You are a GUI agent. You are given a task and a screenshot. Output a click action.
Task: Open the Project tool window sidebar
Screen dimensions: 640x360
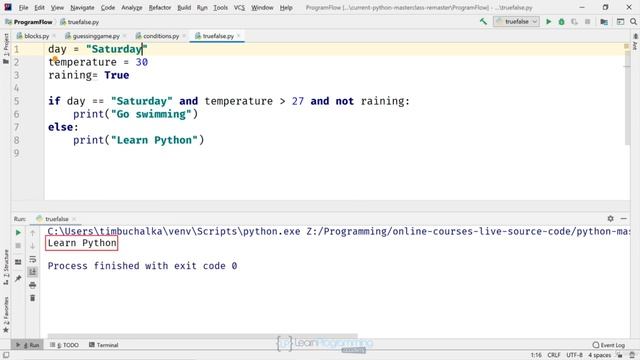pos(6,48)
